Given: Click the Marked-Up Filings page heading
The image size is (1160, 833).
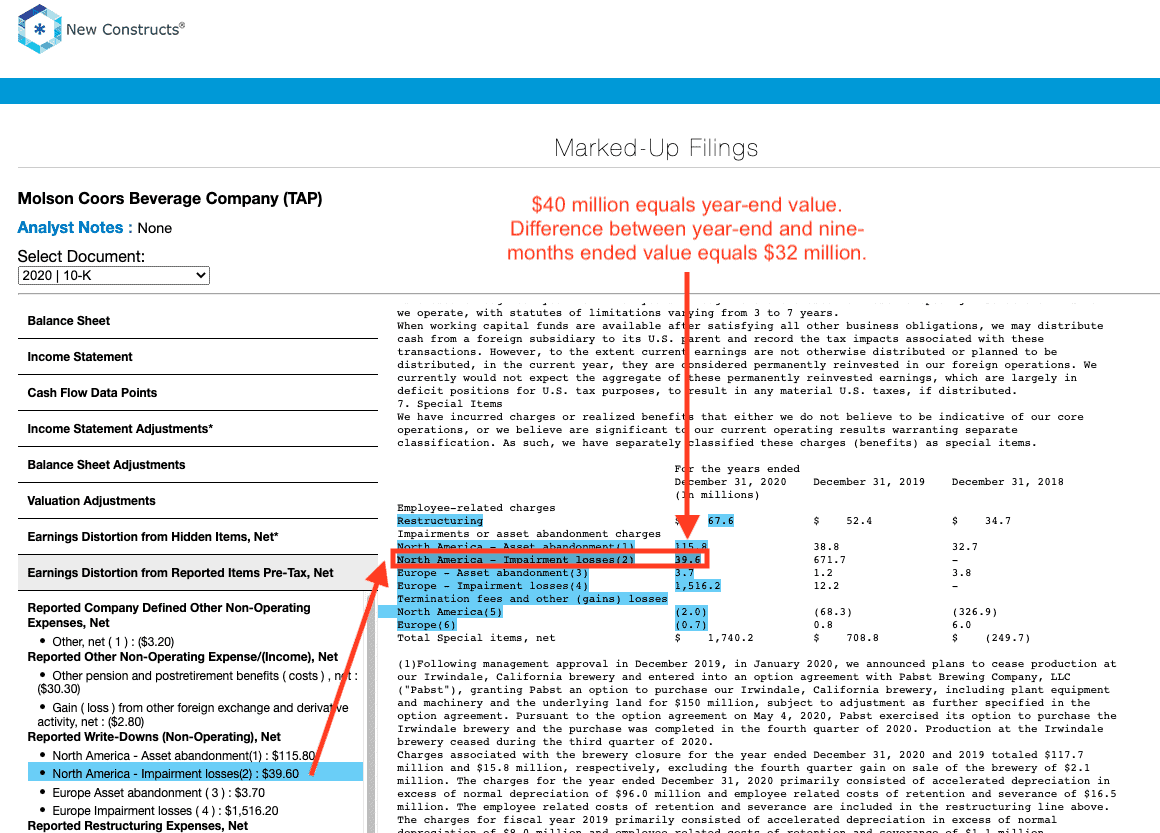Looking at the screenshot, I should pos(656,148).
